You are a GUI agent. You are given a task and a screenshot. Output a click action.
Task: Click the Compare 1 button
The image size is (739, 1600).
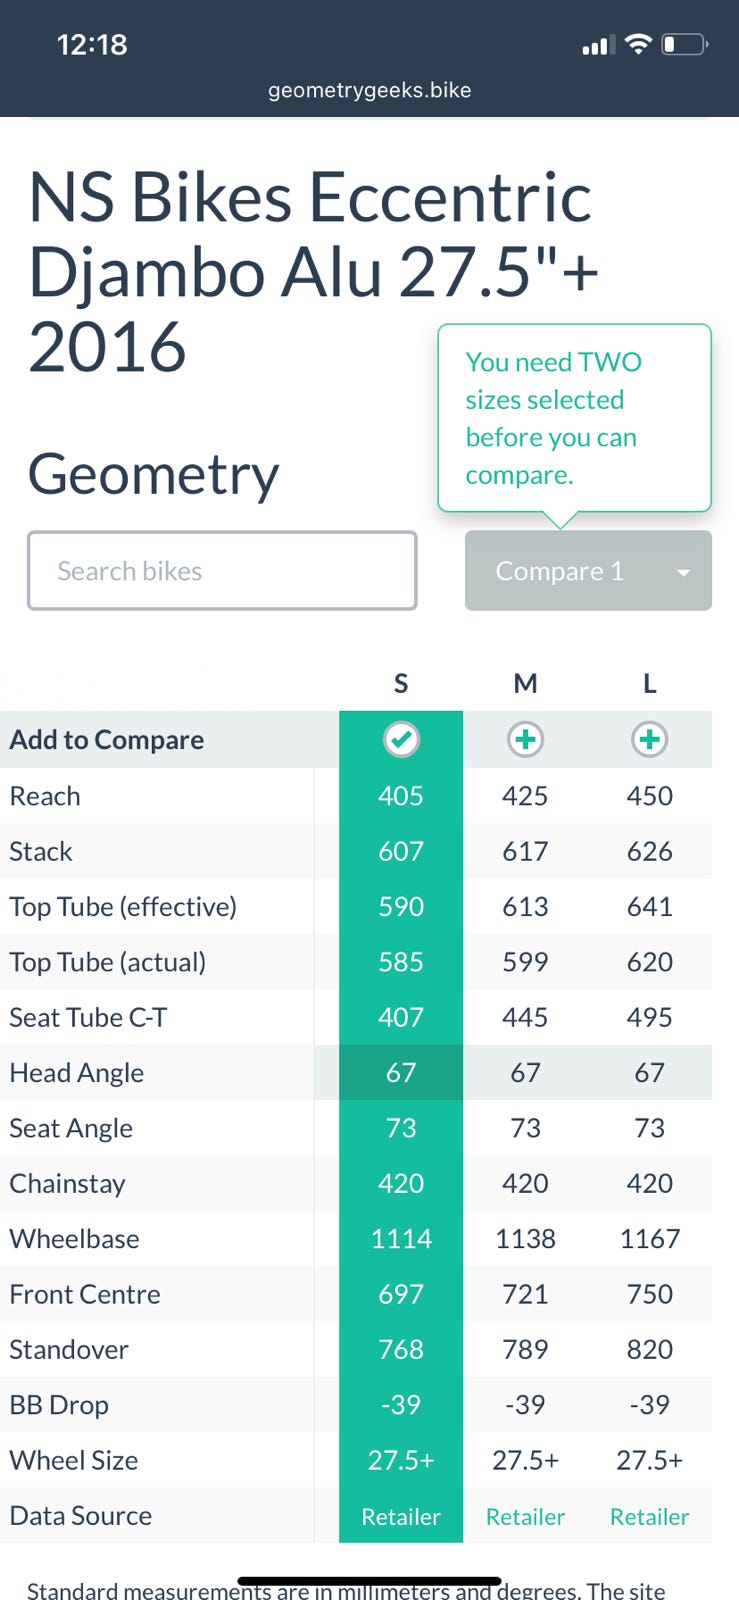point(560,571)
